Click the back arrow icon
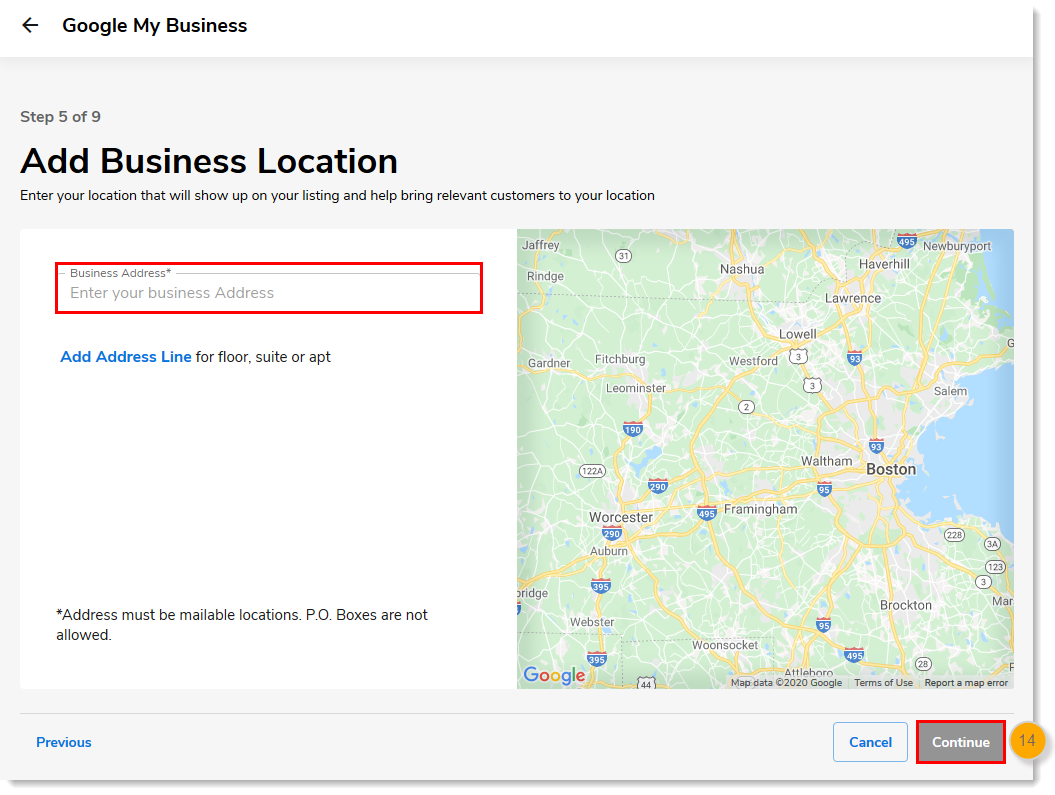Viewport: 1055px width, 795px height. tap(30, 26)
